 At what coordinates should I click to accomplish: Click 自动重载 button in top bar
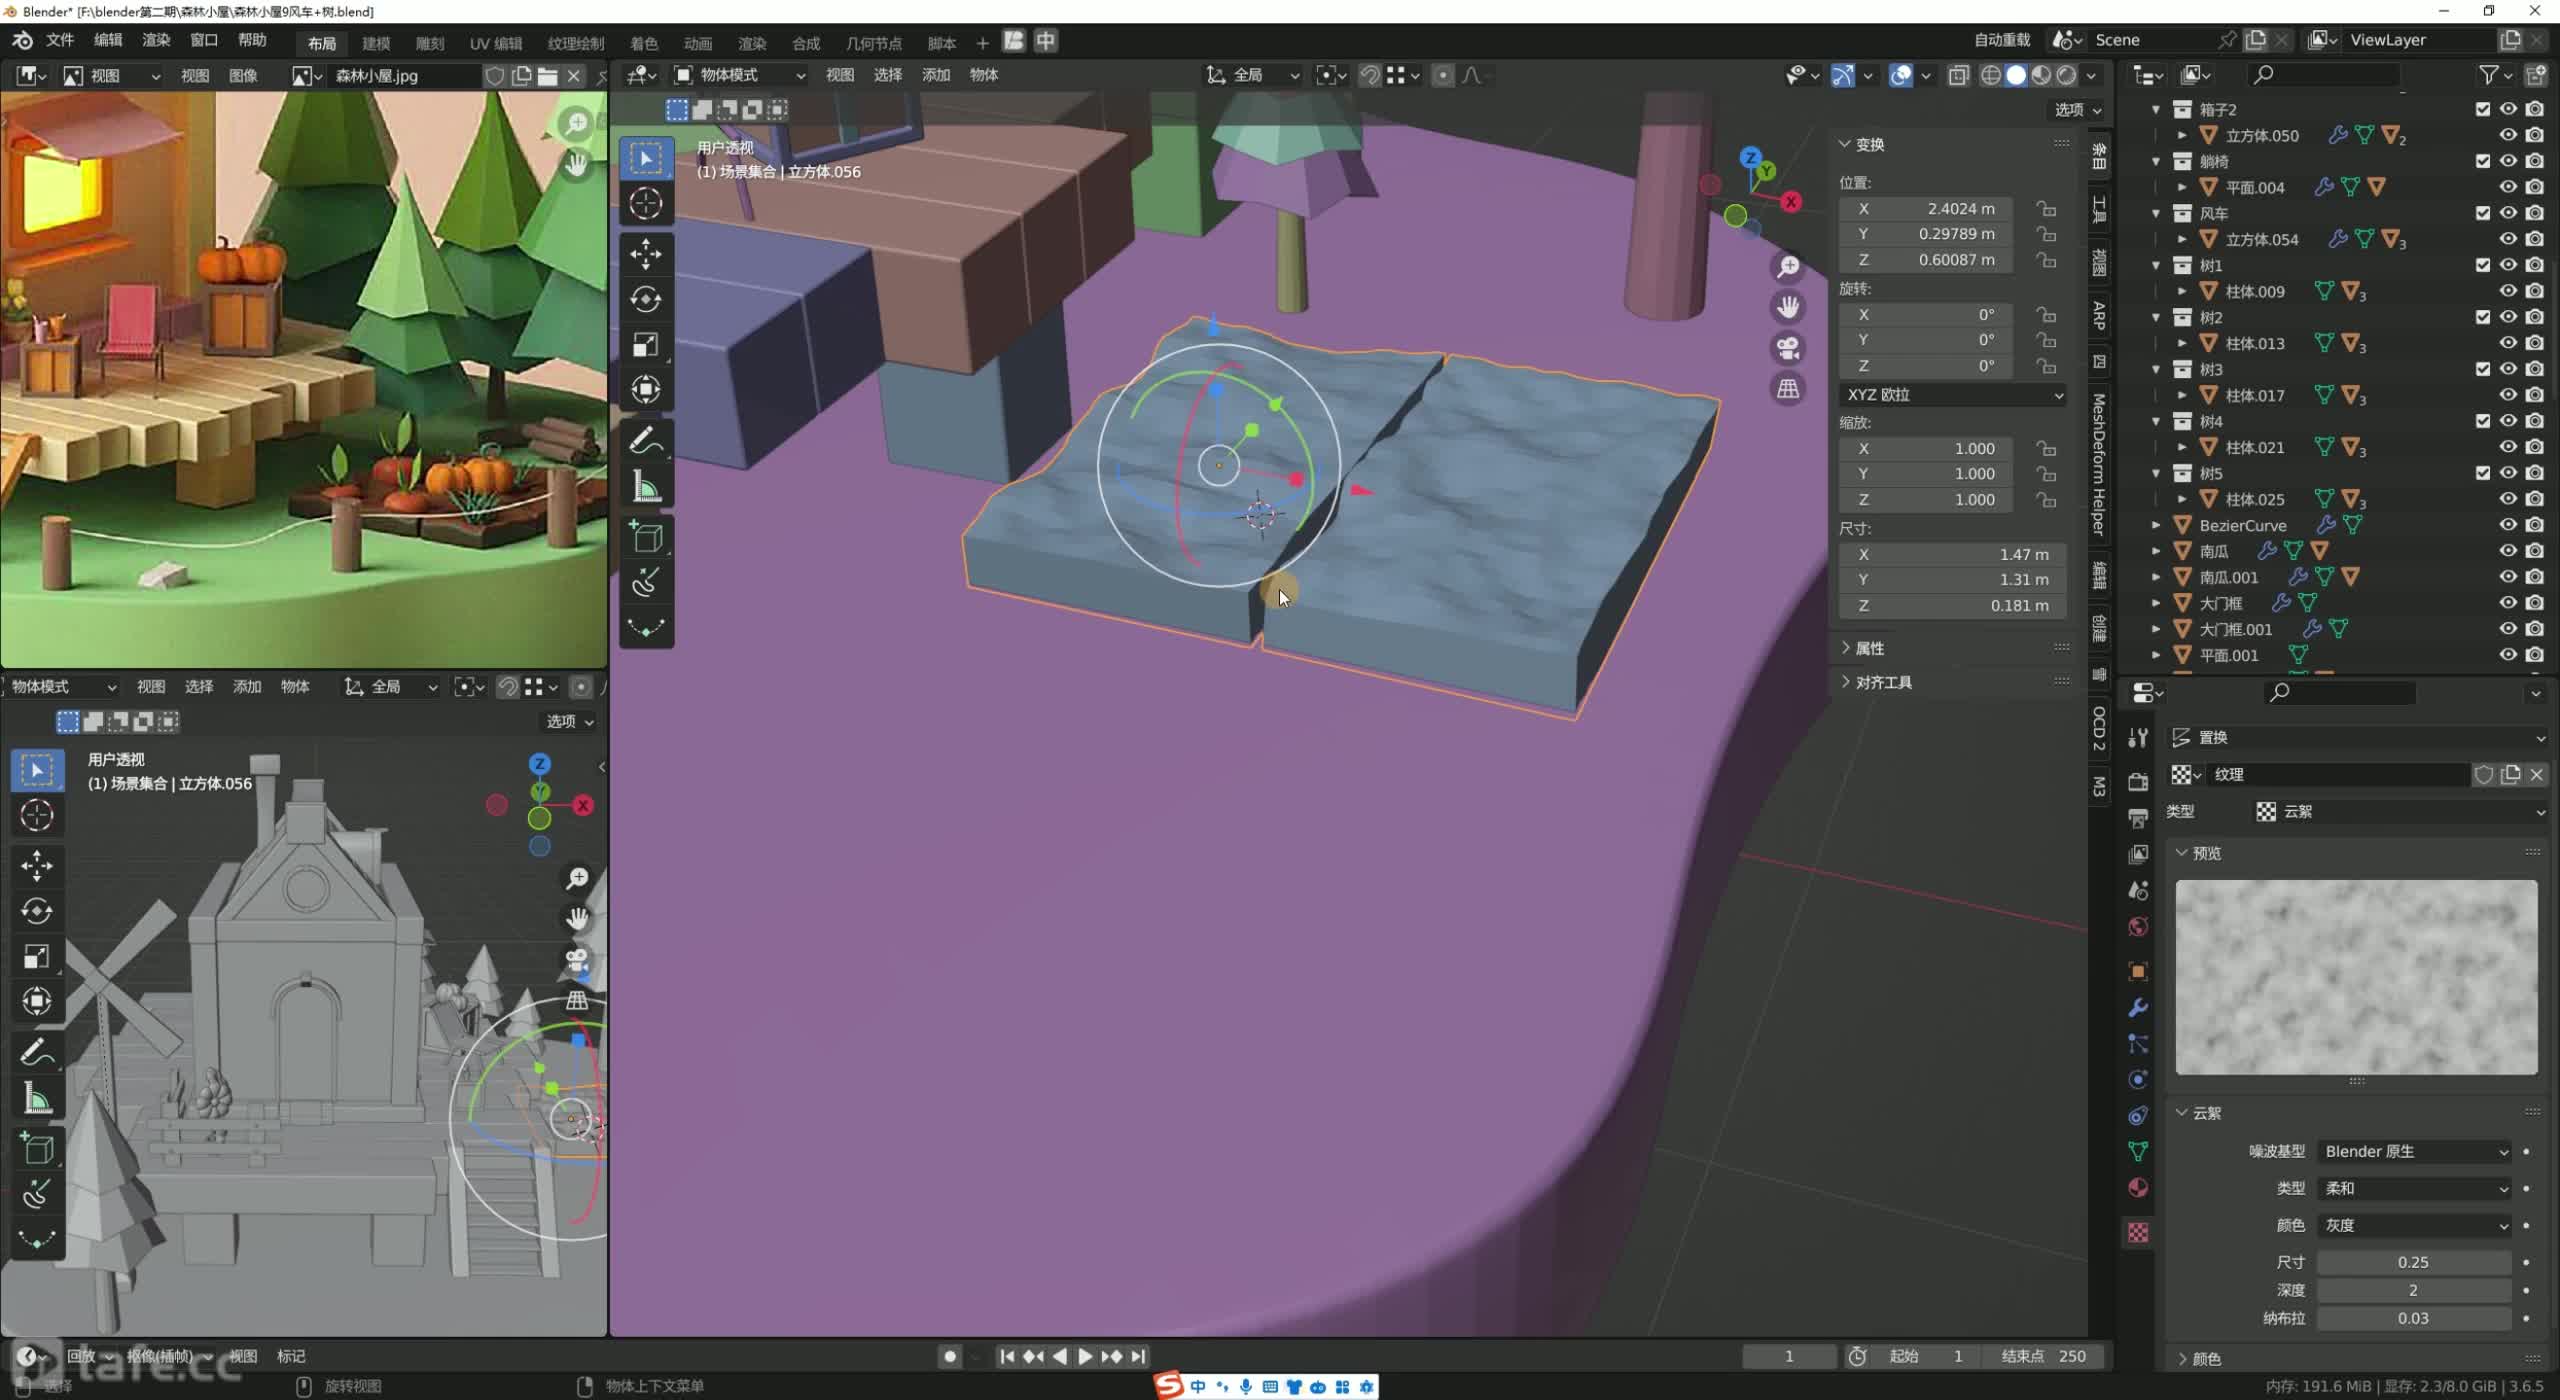(x=2002, y=40)
